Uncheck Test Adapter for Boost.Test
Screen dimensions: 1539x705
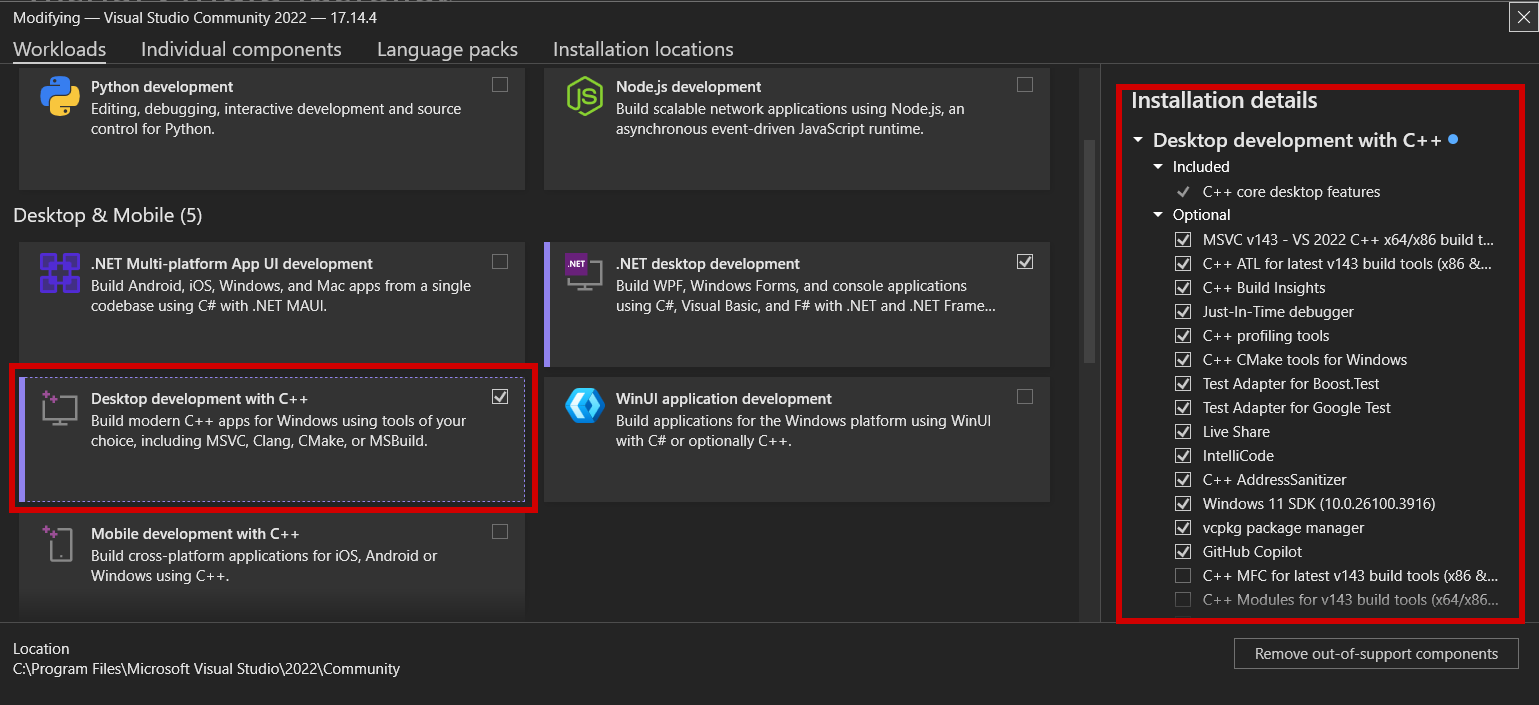[1183, 384]
